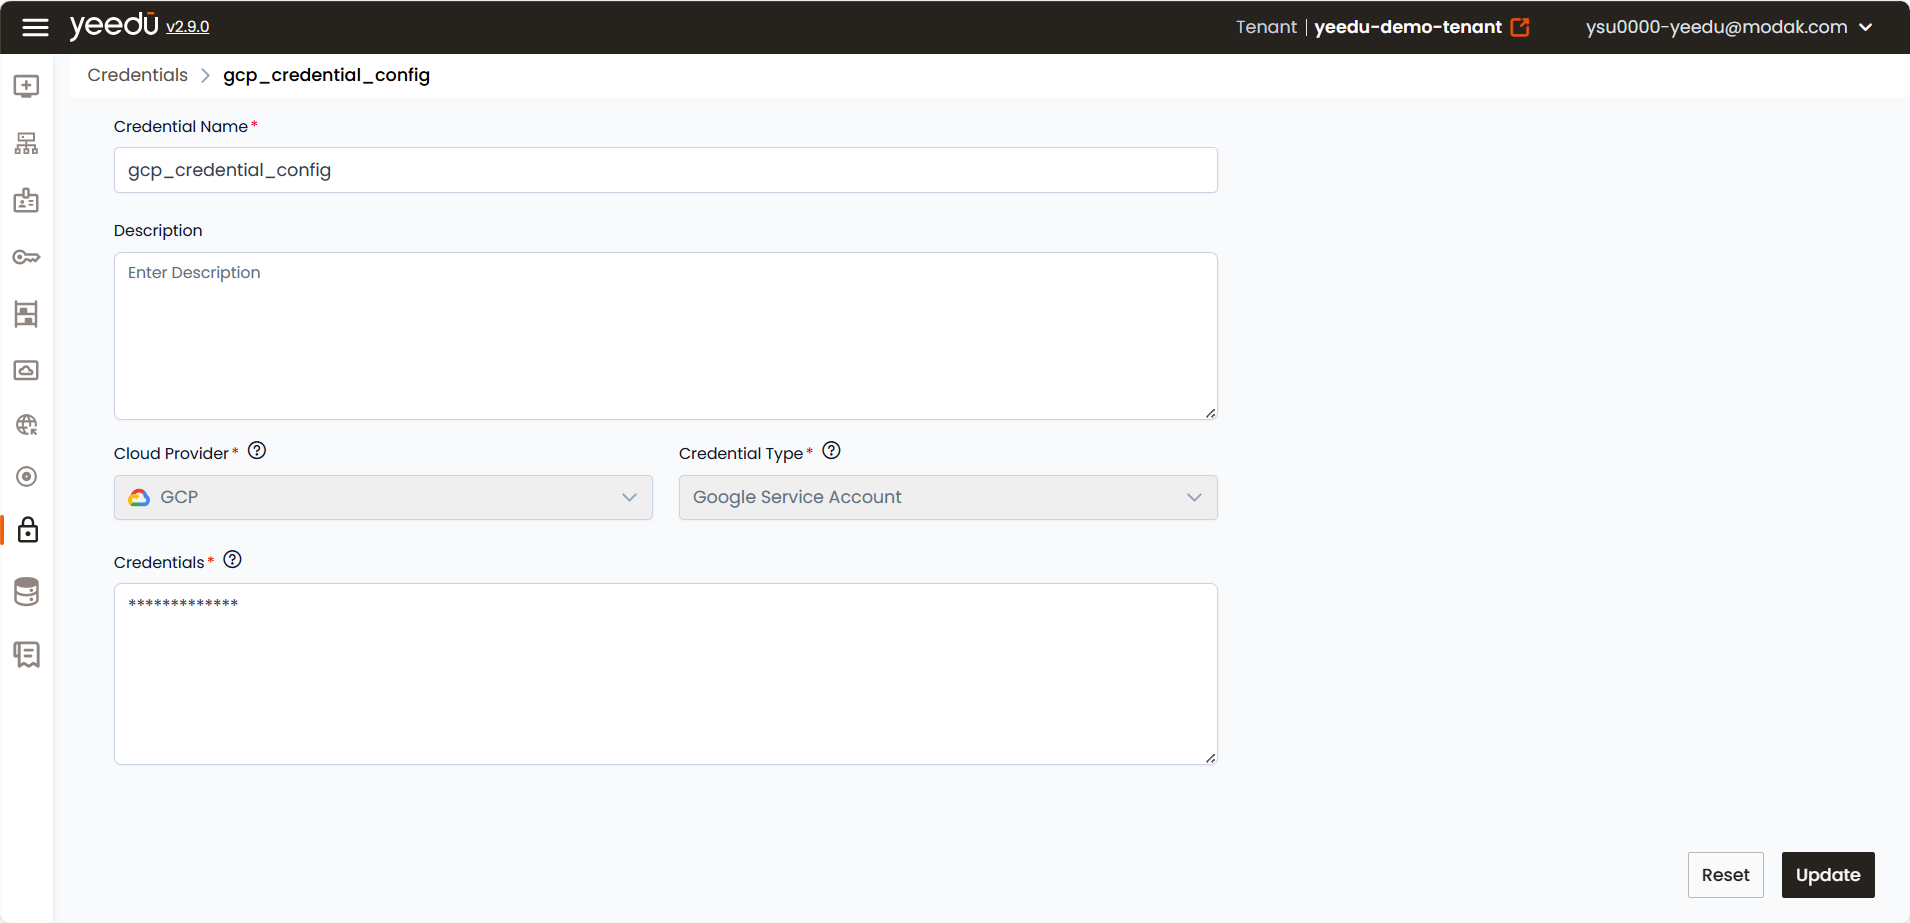Grab the Description resize handle

click(1210, 413)
